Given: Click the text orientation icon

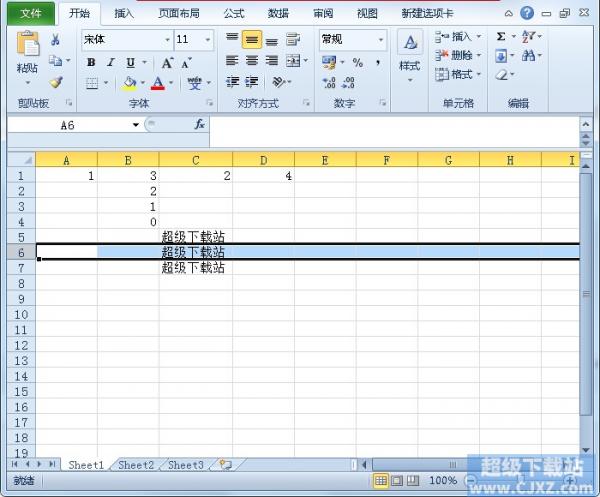Looking at the screenshot, I should (279, 82).
